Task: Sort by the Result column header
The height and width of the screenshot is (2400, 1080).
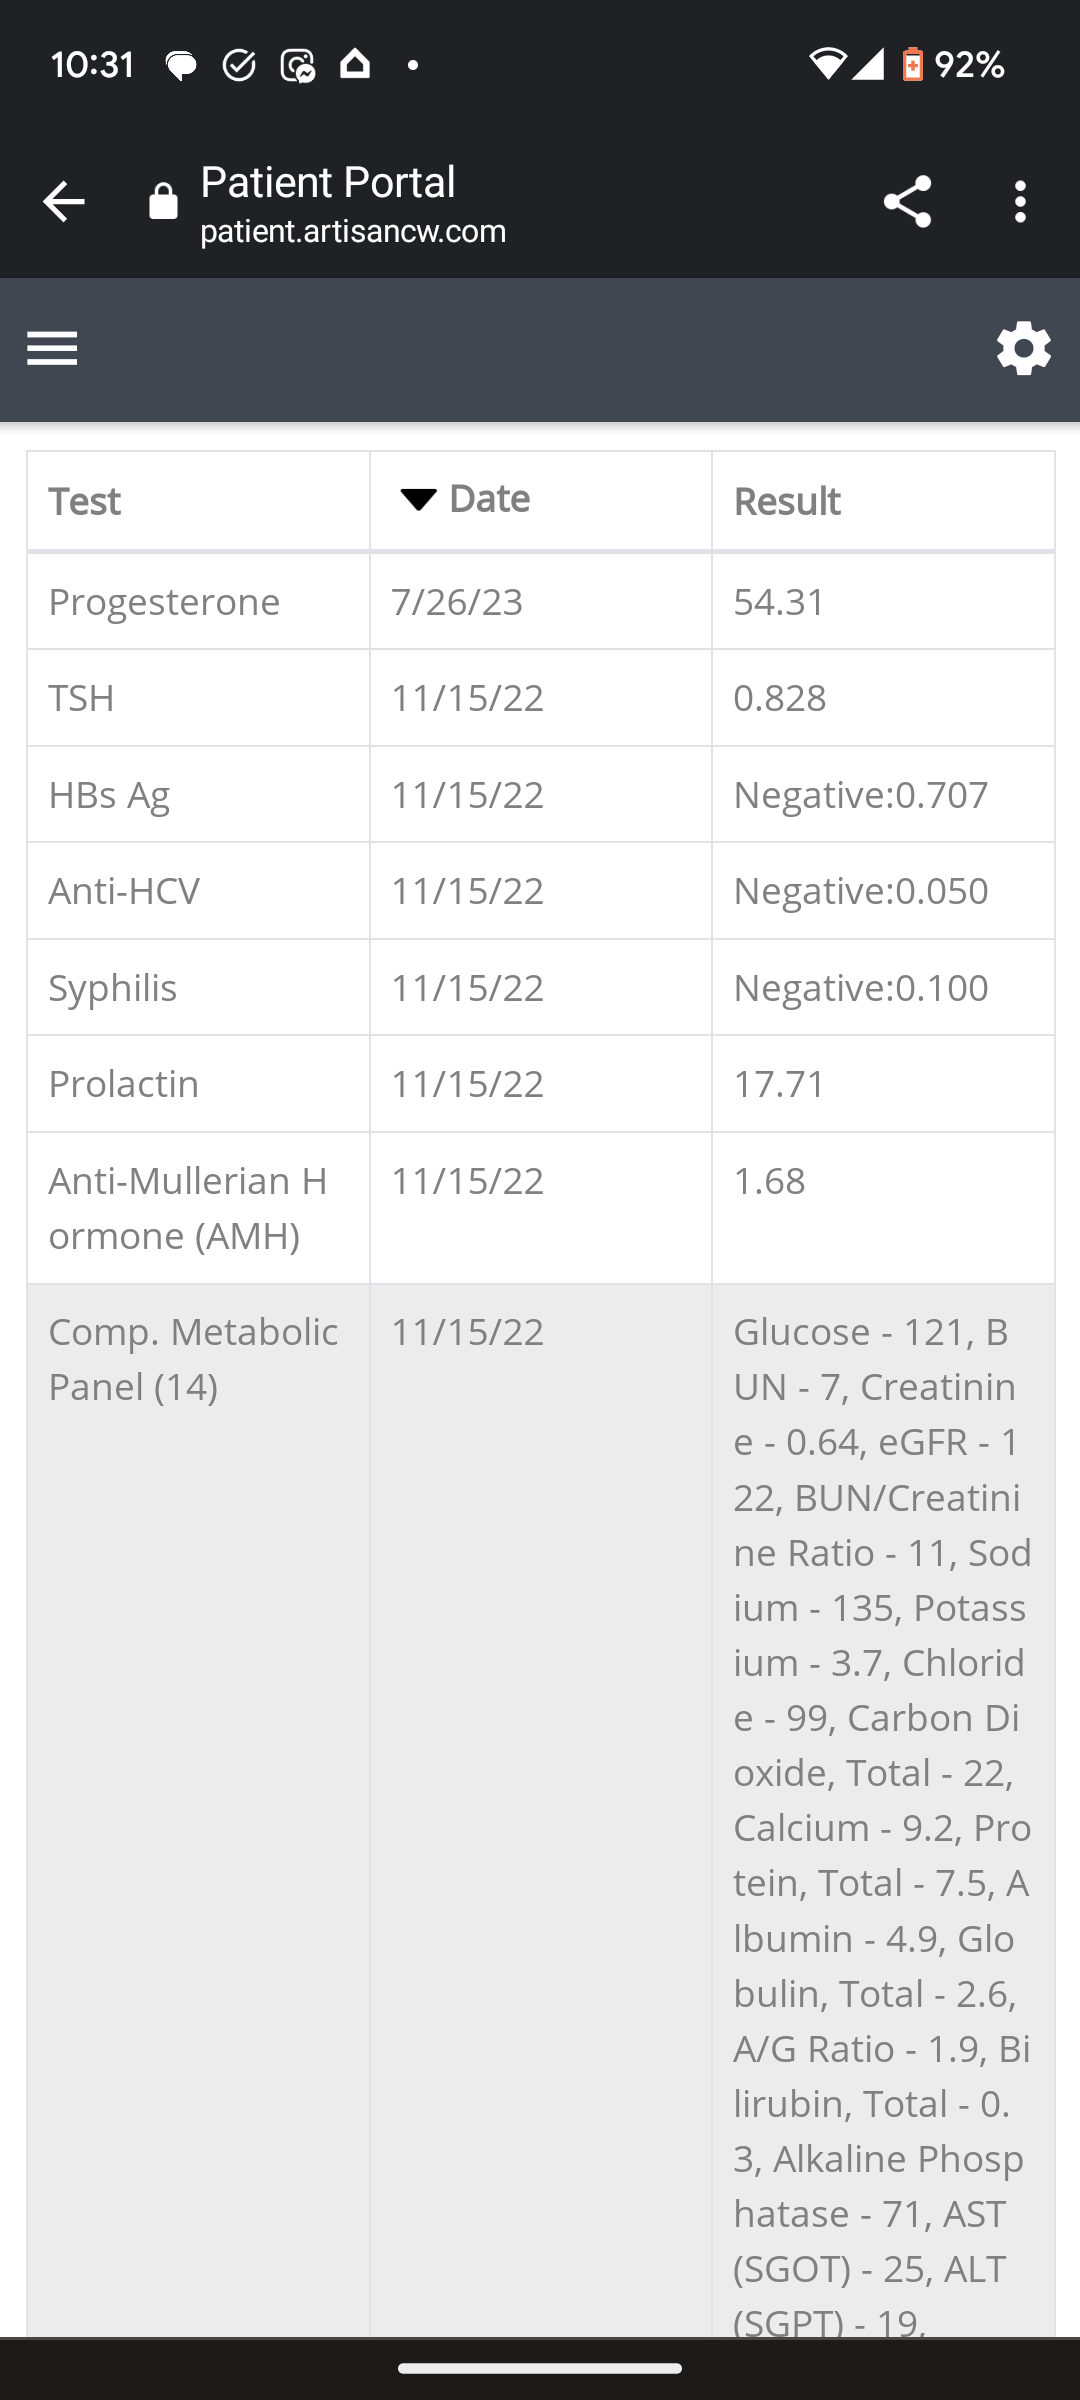Action: (x=787, y=501)
